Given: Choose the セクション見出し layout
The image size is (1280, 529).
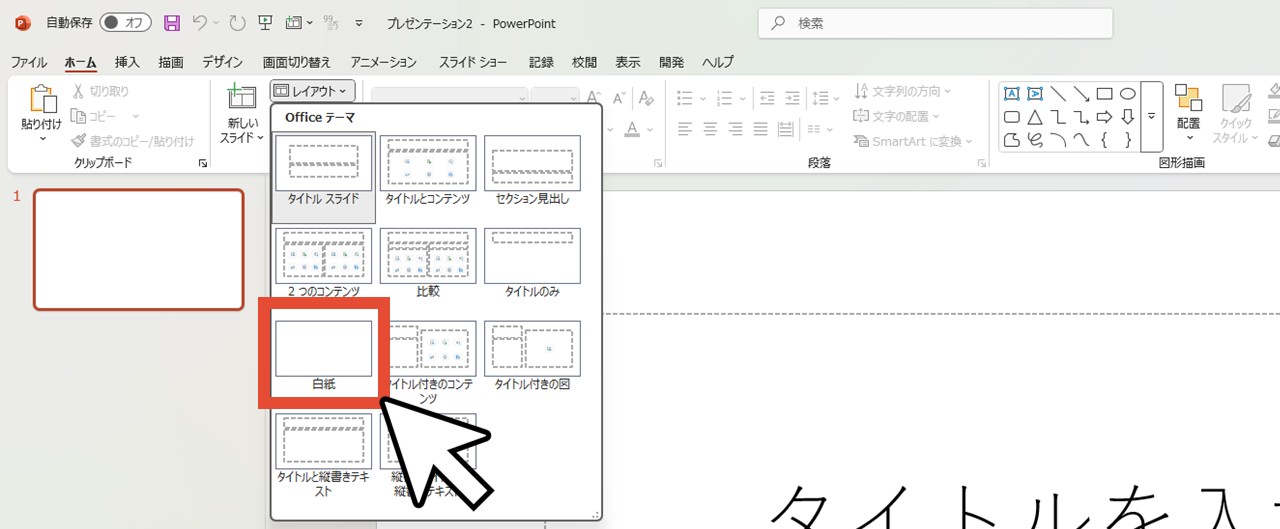Looking at the screenshot, I should tap(532, 170).
